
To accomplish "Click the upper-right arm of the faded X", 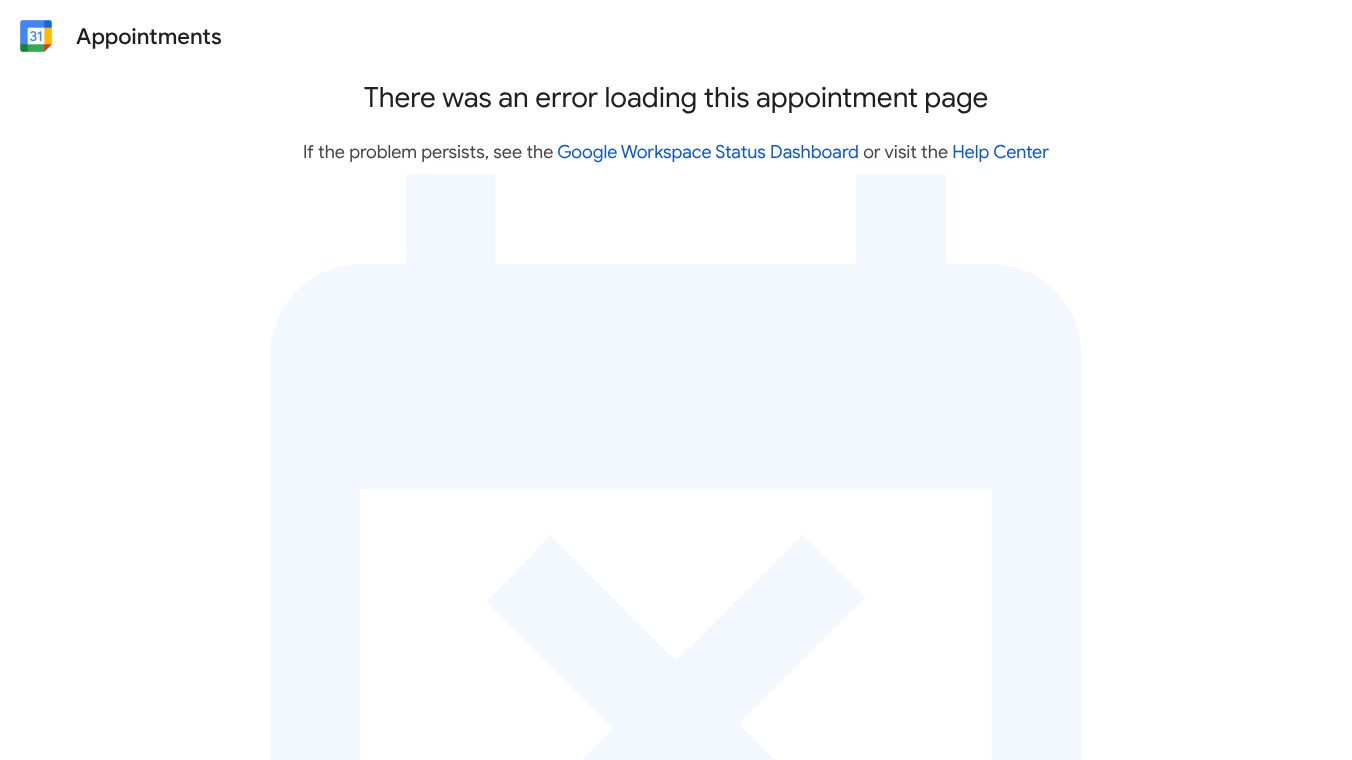I will [x=772, y=598].
